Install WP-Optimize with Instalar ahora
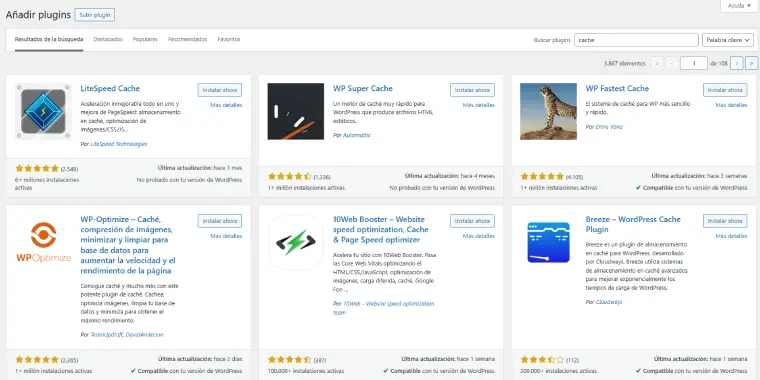Viewport: 760px width, 380px height. tap(220, 221)
